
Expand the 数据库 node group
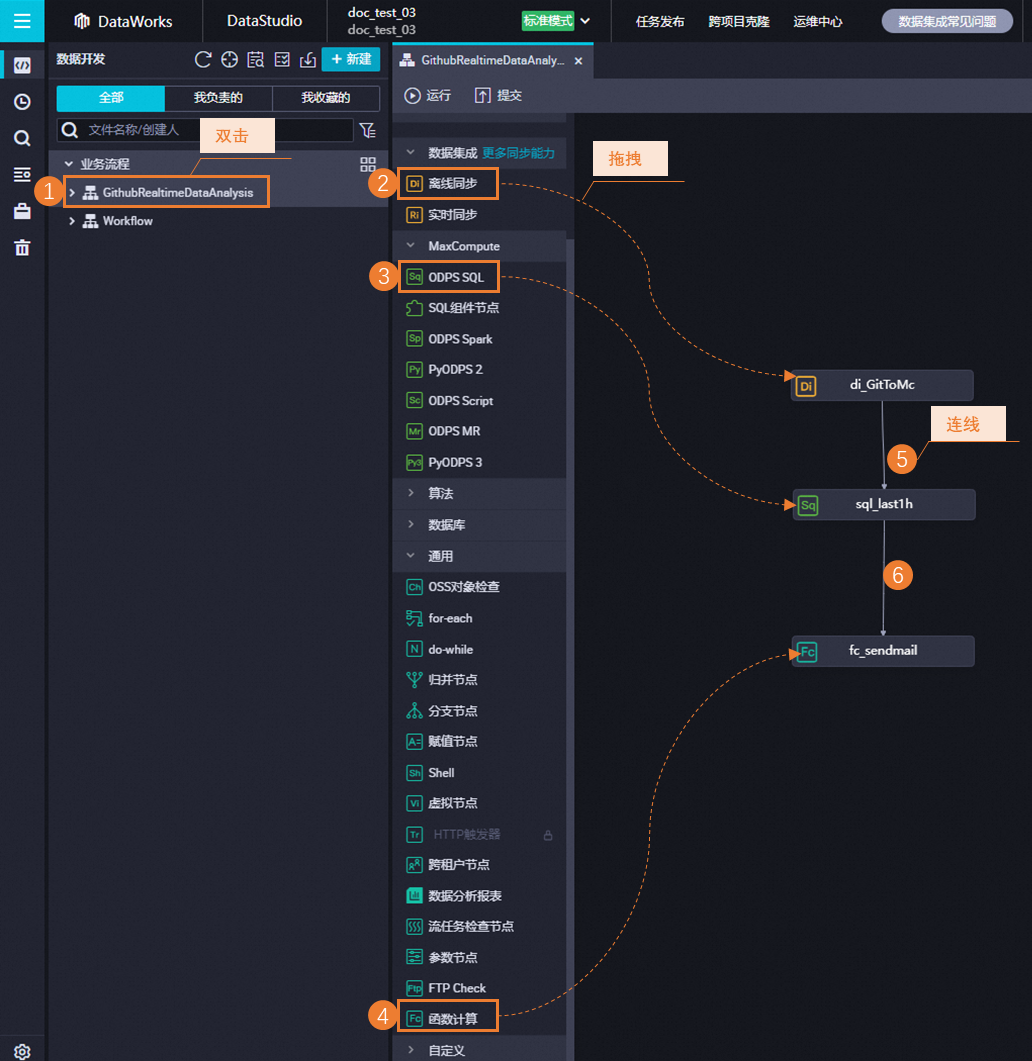410,524
